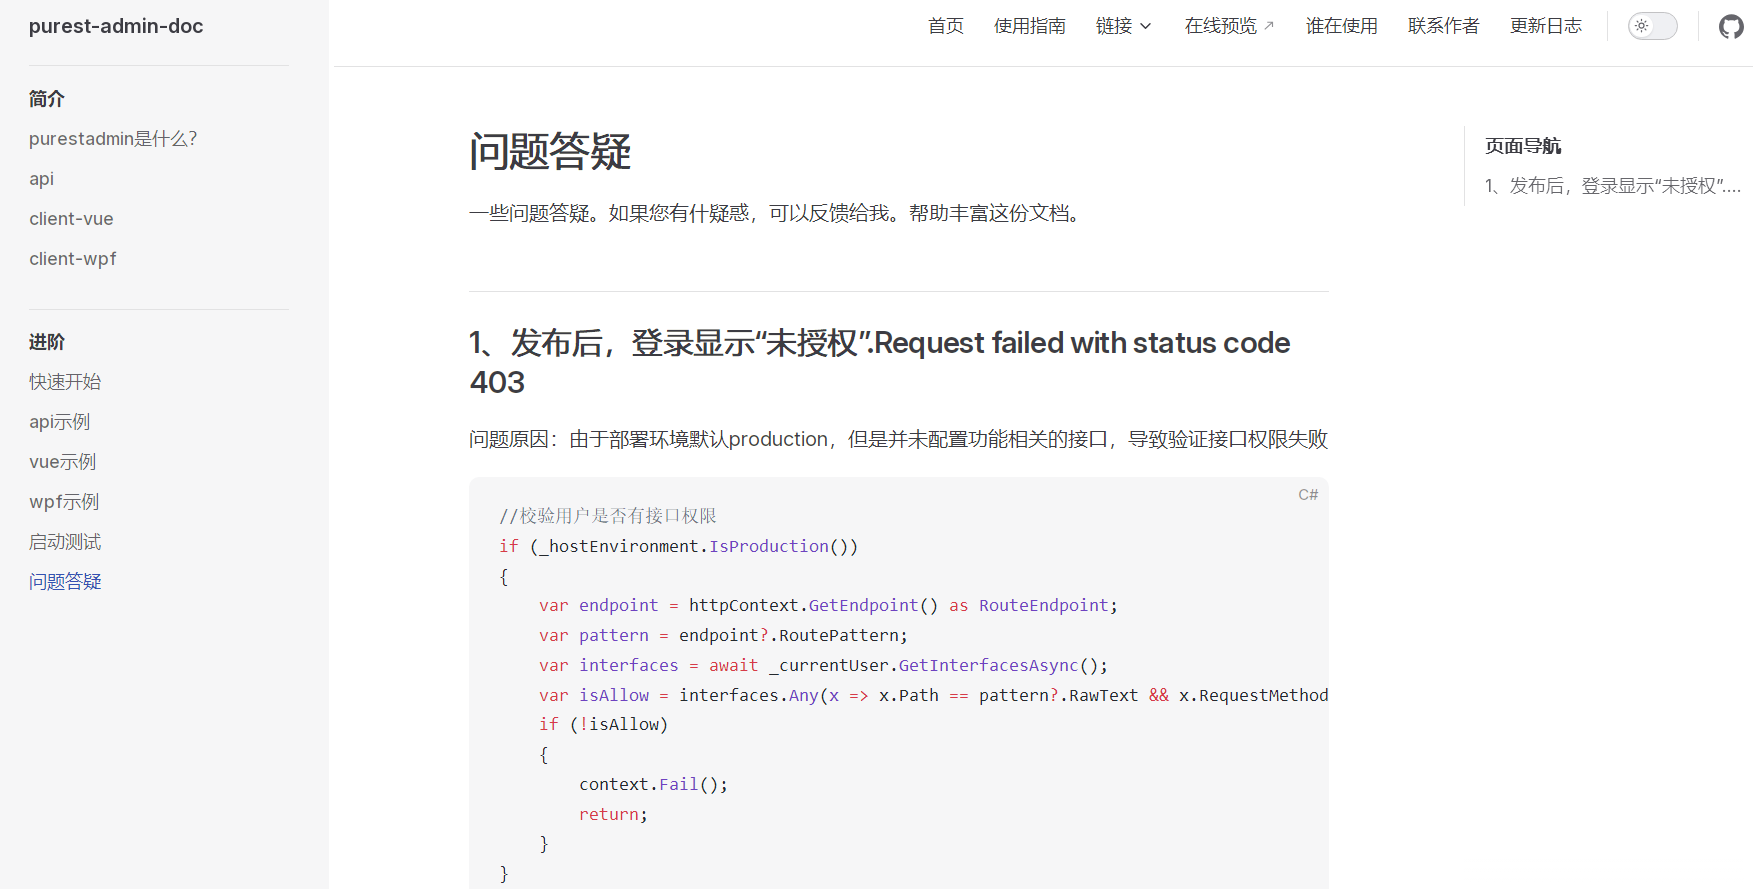Click code line if (!isAllow)
The height and width of the screenshot is (889, 1753).
603,724
